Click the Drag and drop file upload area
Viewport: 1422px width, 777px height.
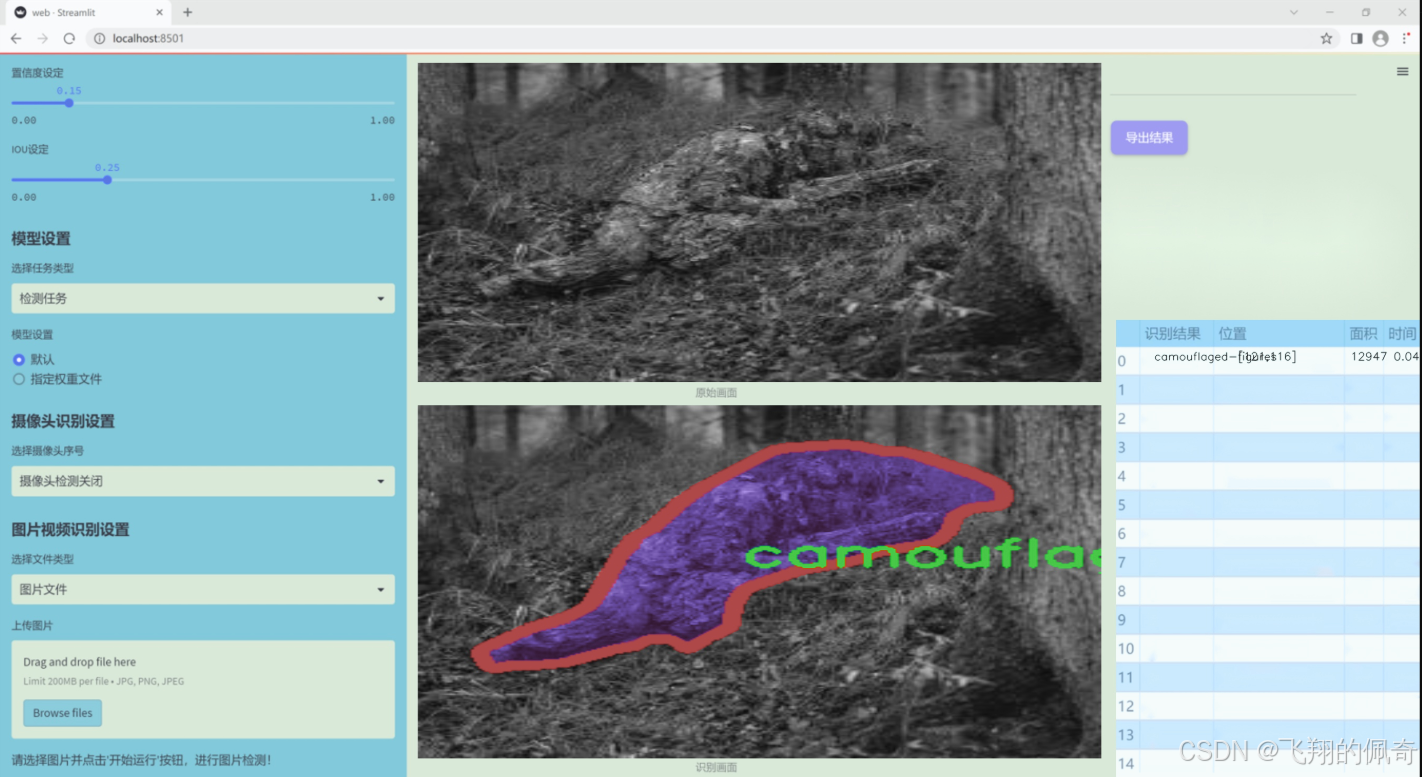tap(203, 689)
